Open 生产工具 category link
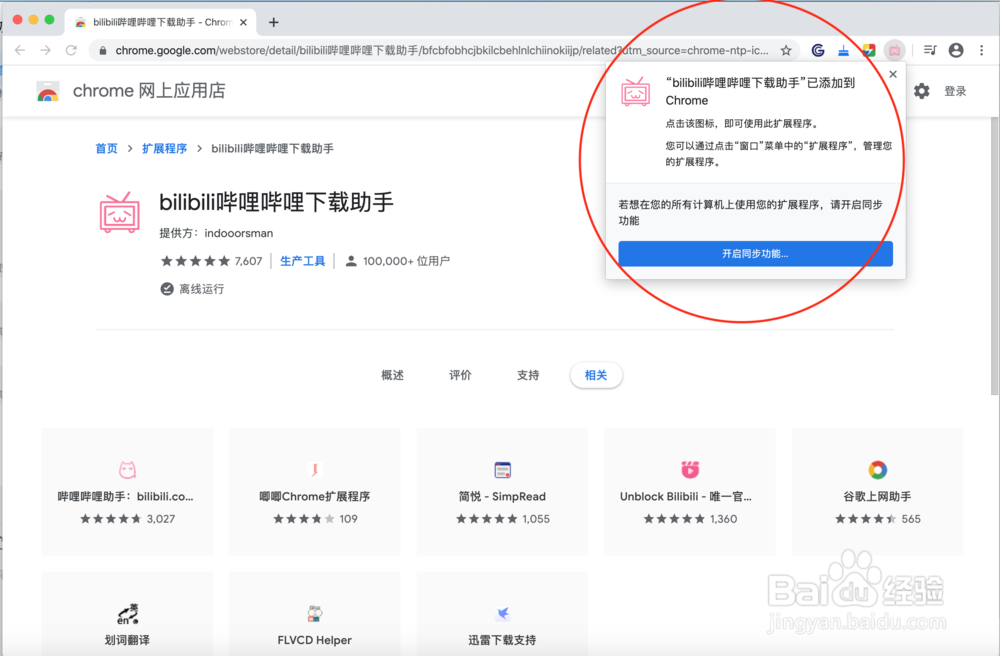 [302, 261]
